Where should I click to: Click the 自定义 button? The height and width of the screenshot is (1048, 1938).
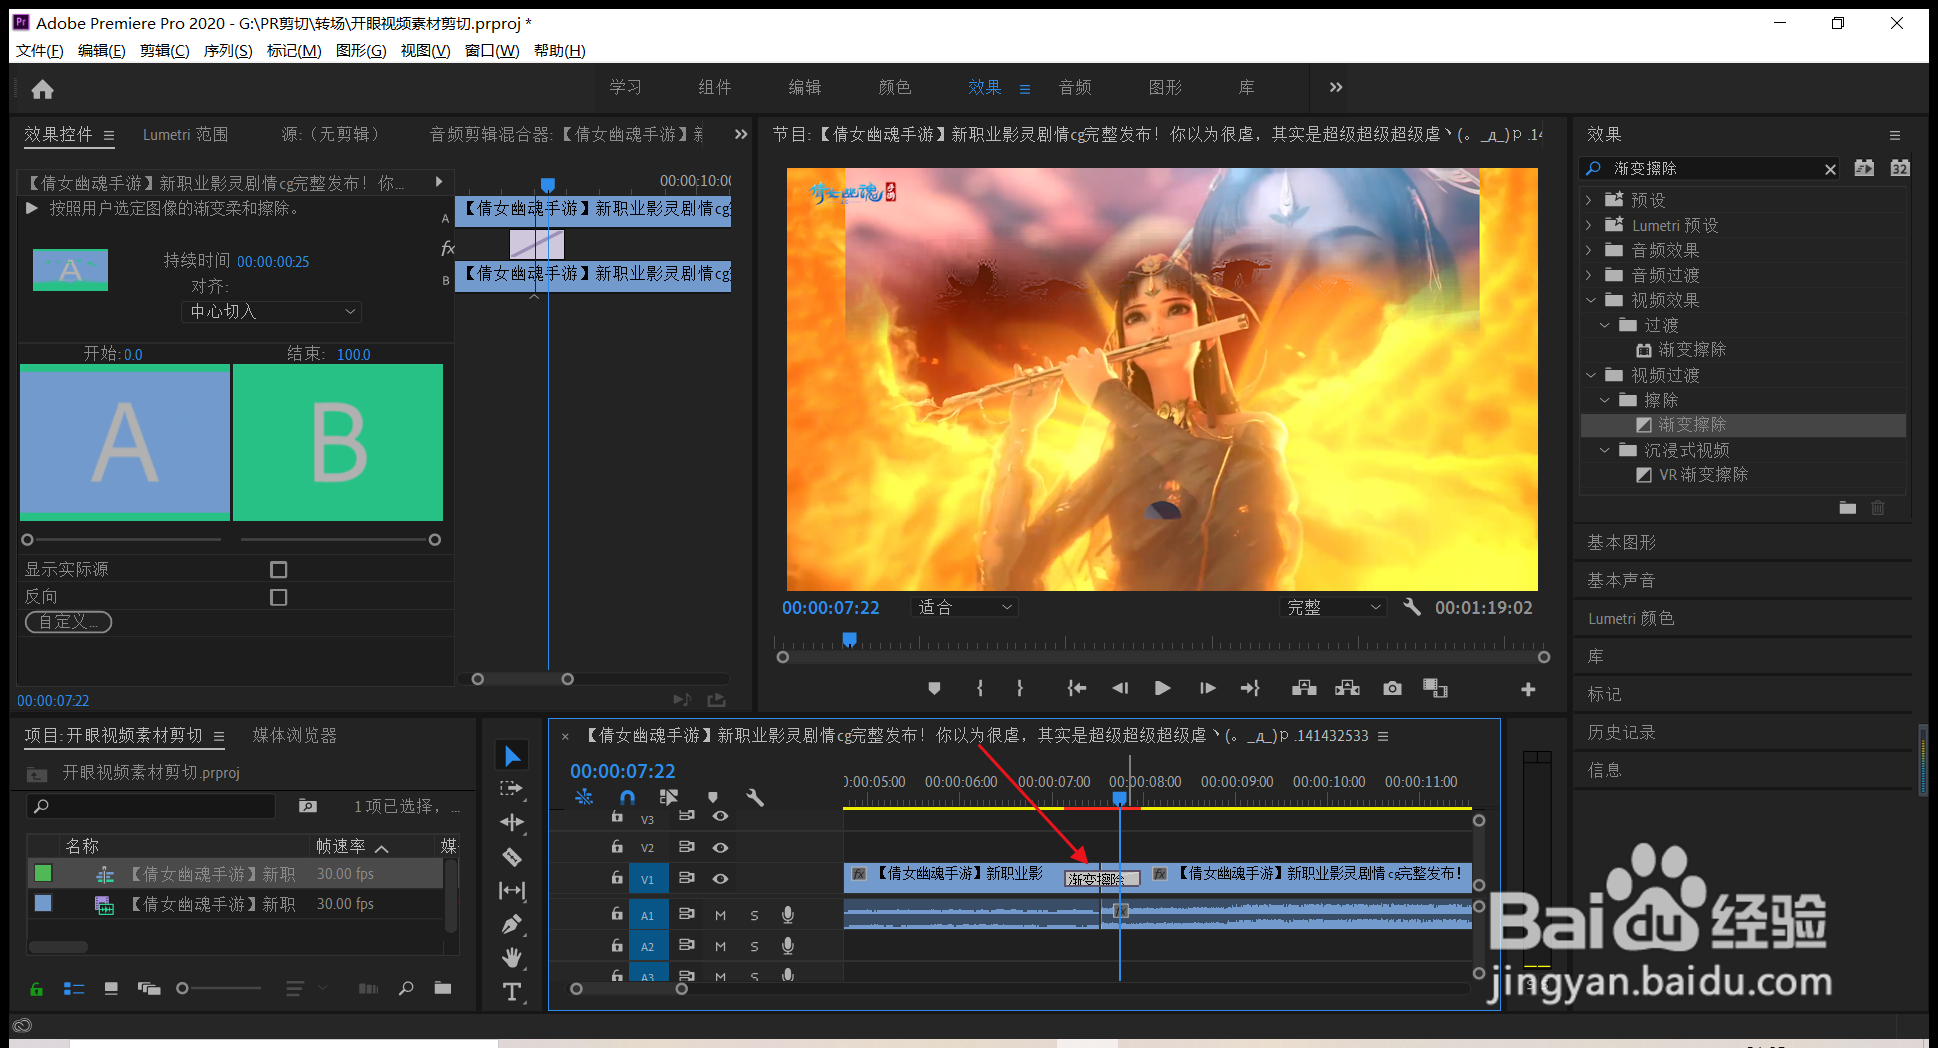tap(68, 622)
